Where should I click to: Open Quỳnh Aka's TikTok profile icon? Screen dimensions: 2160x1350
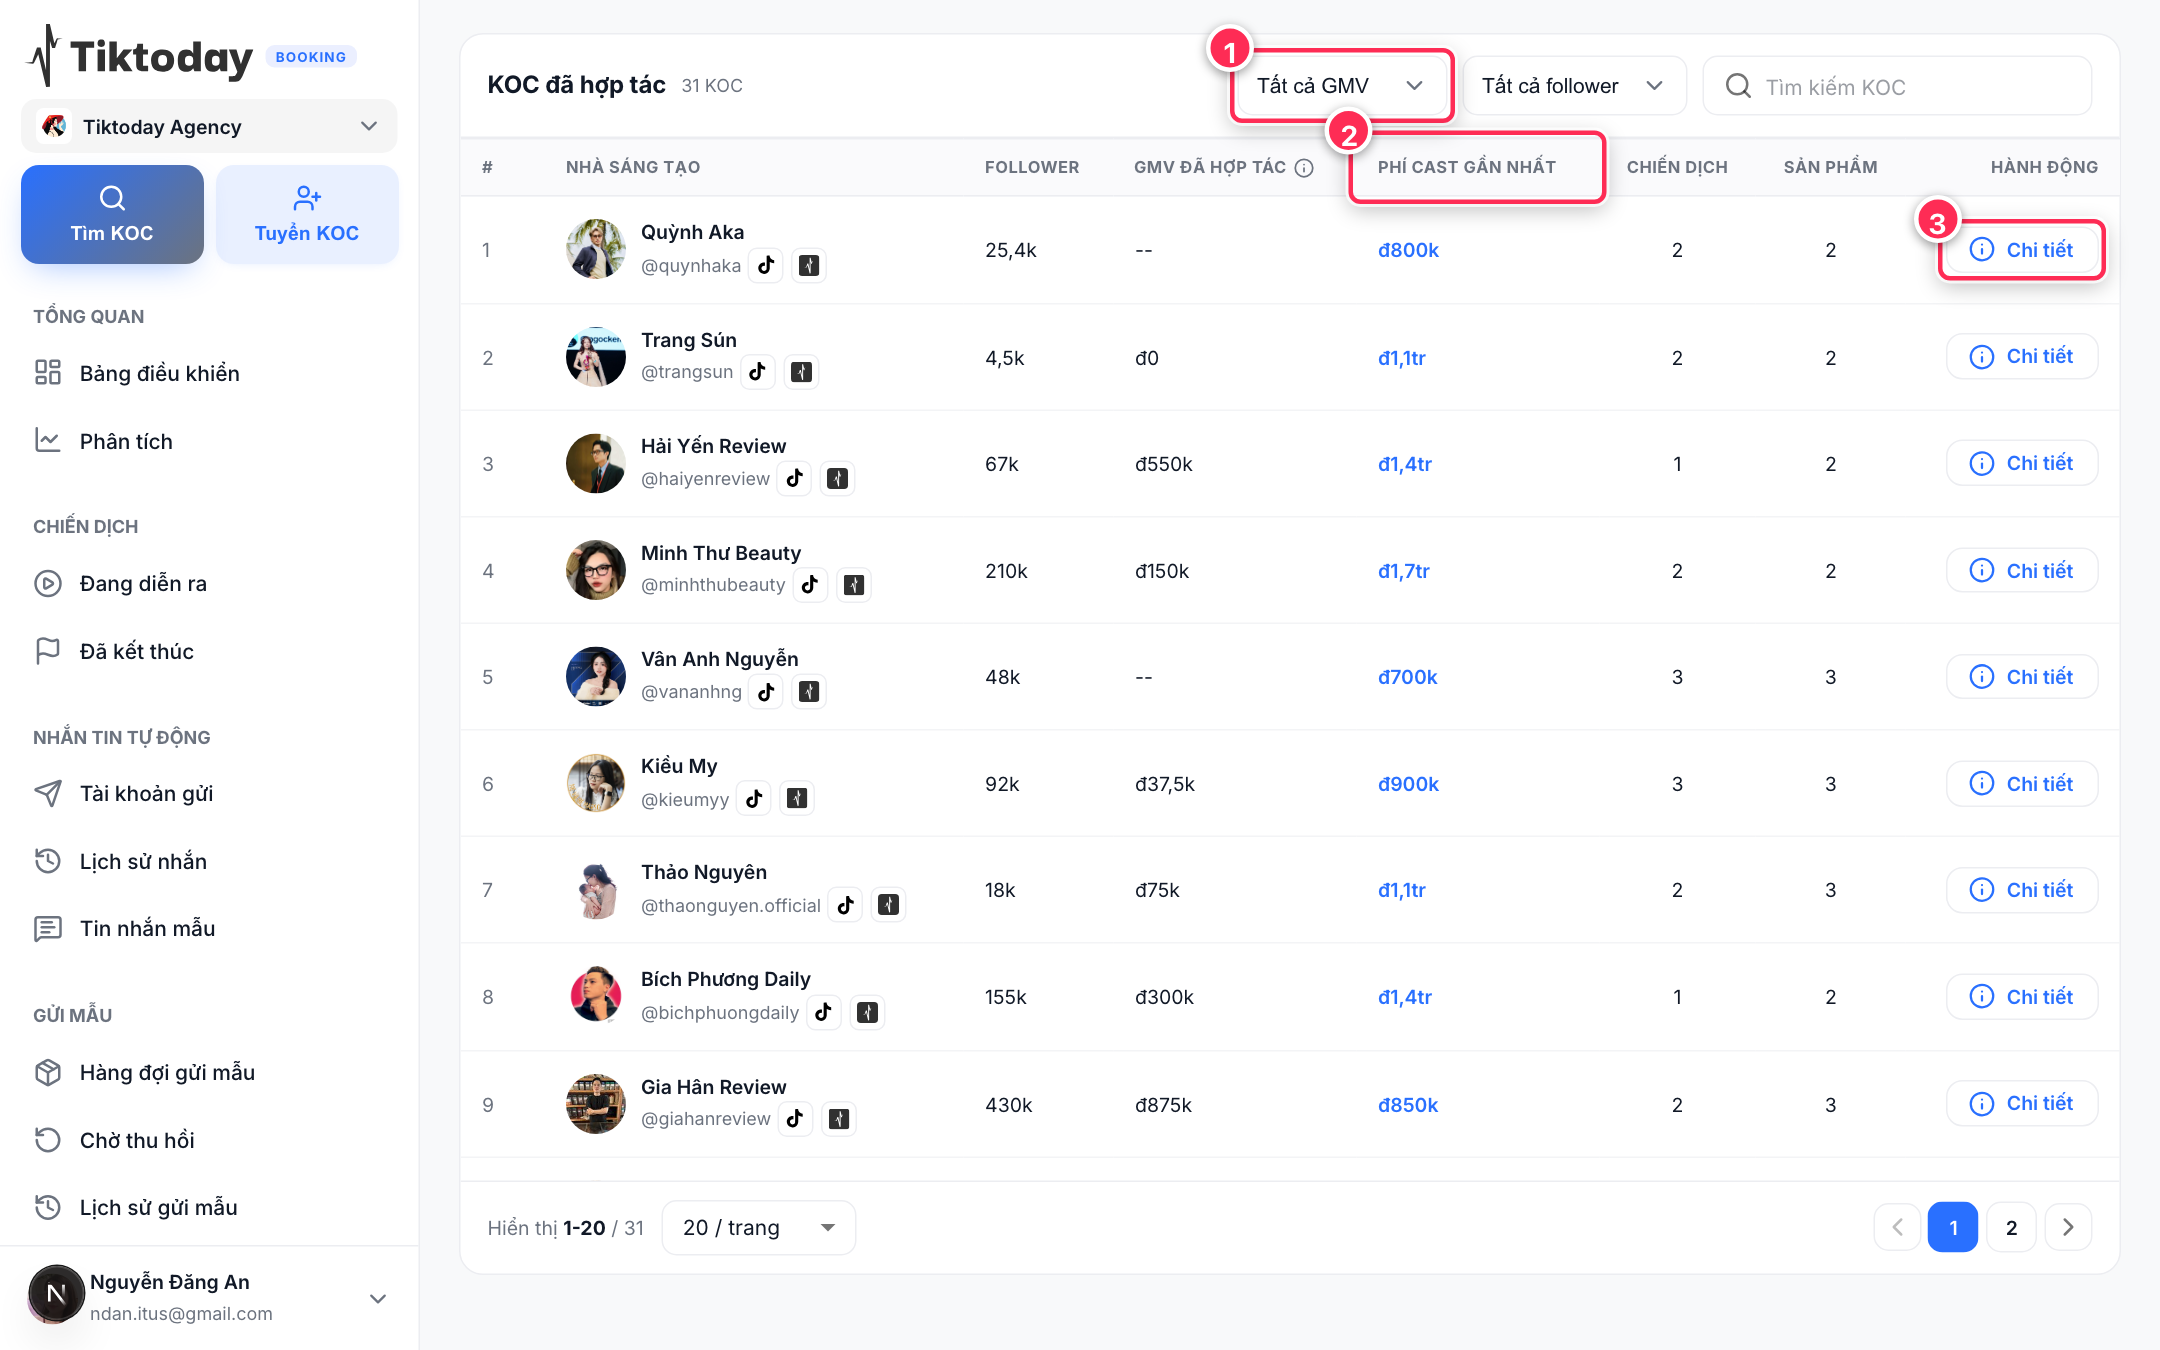[x=766, y=265]
